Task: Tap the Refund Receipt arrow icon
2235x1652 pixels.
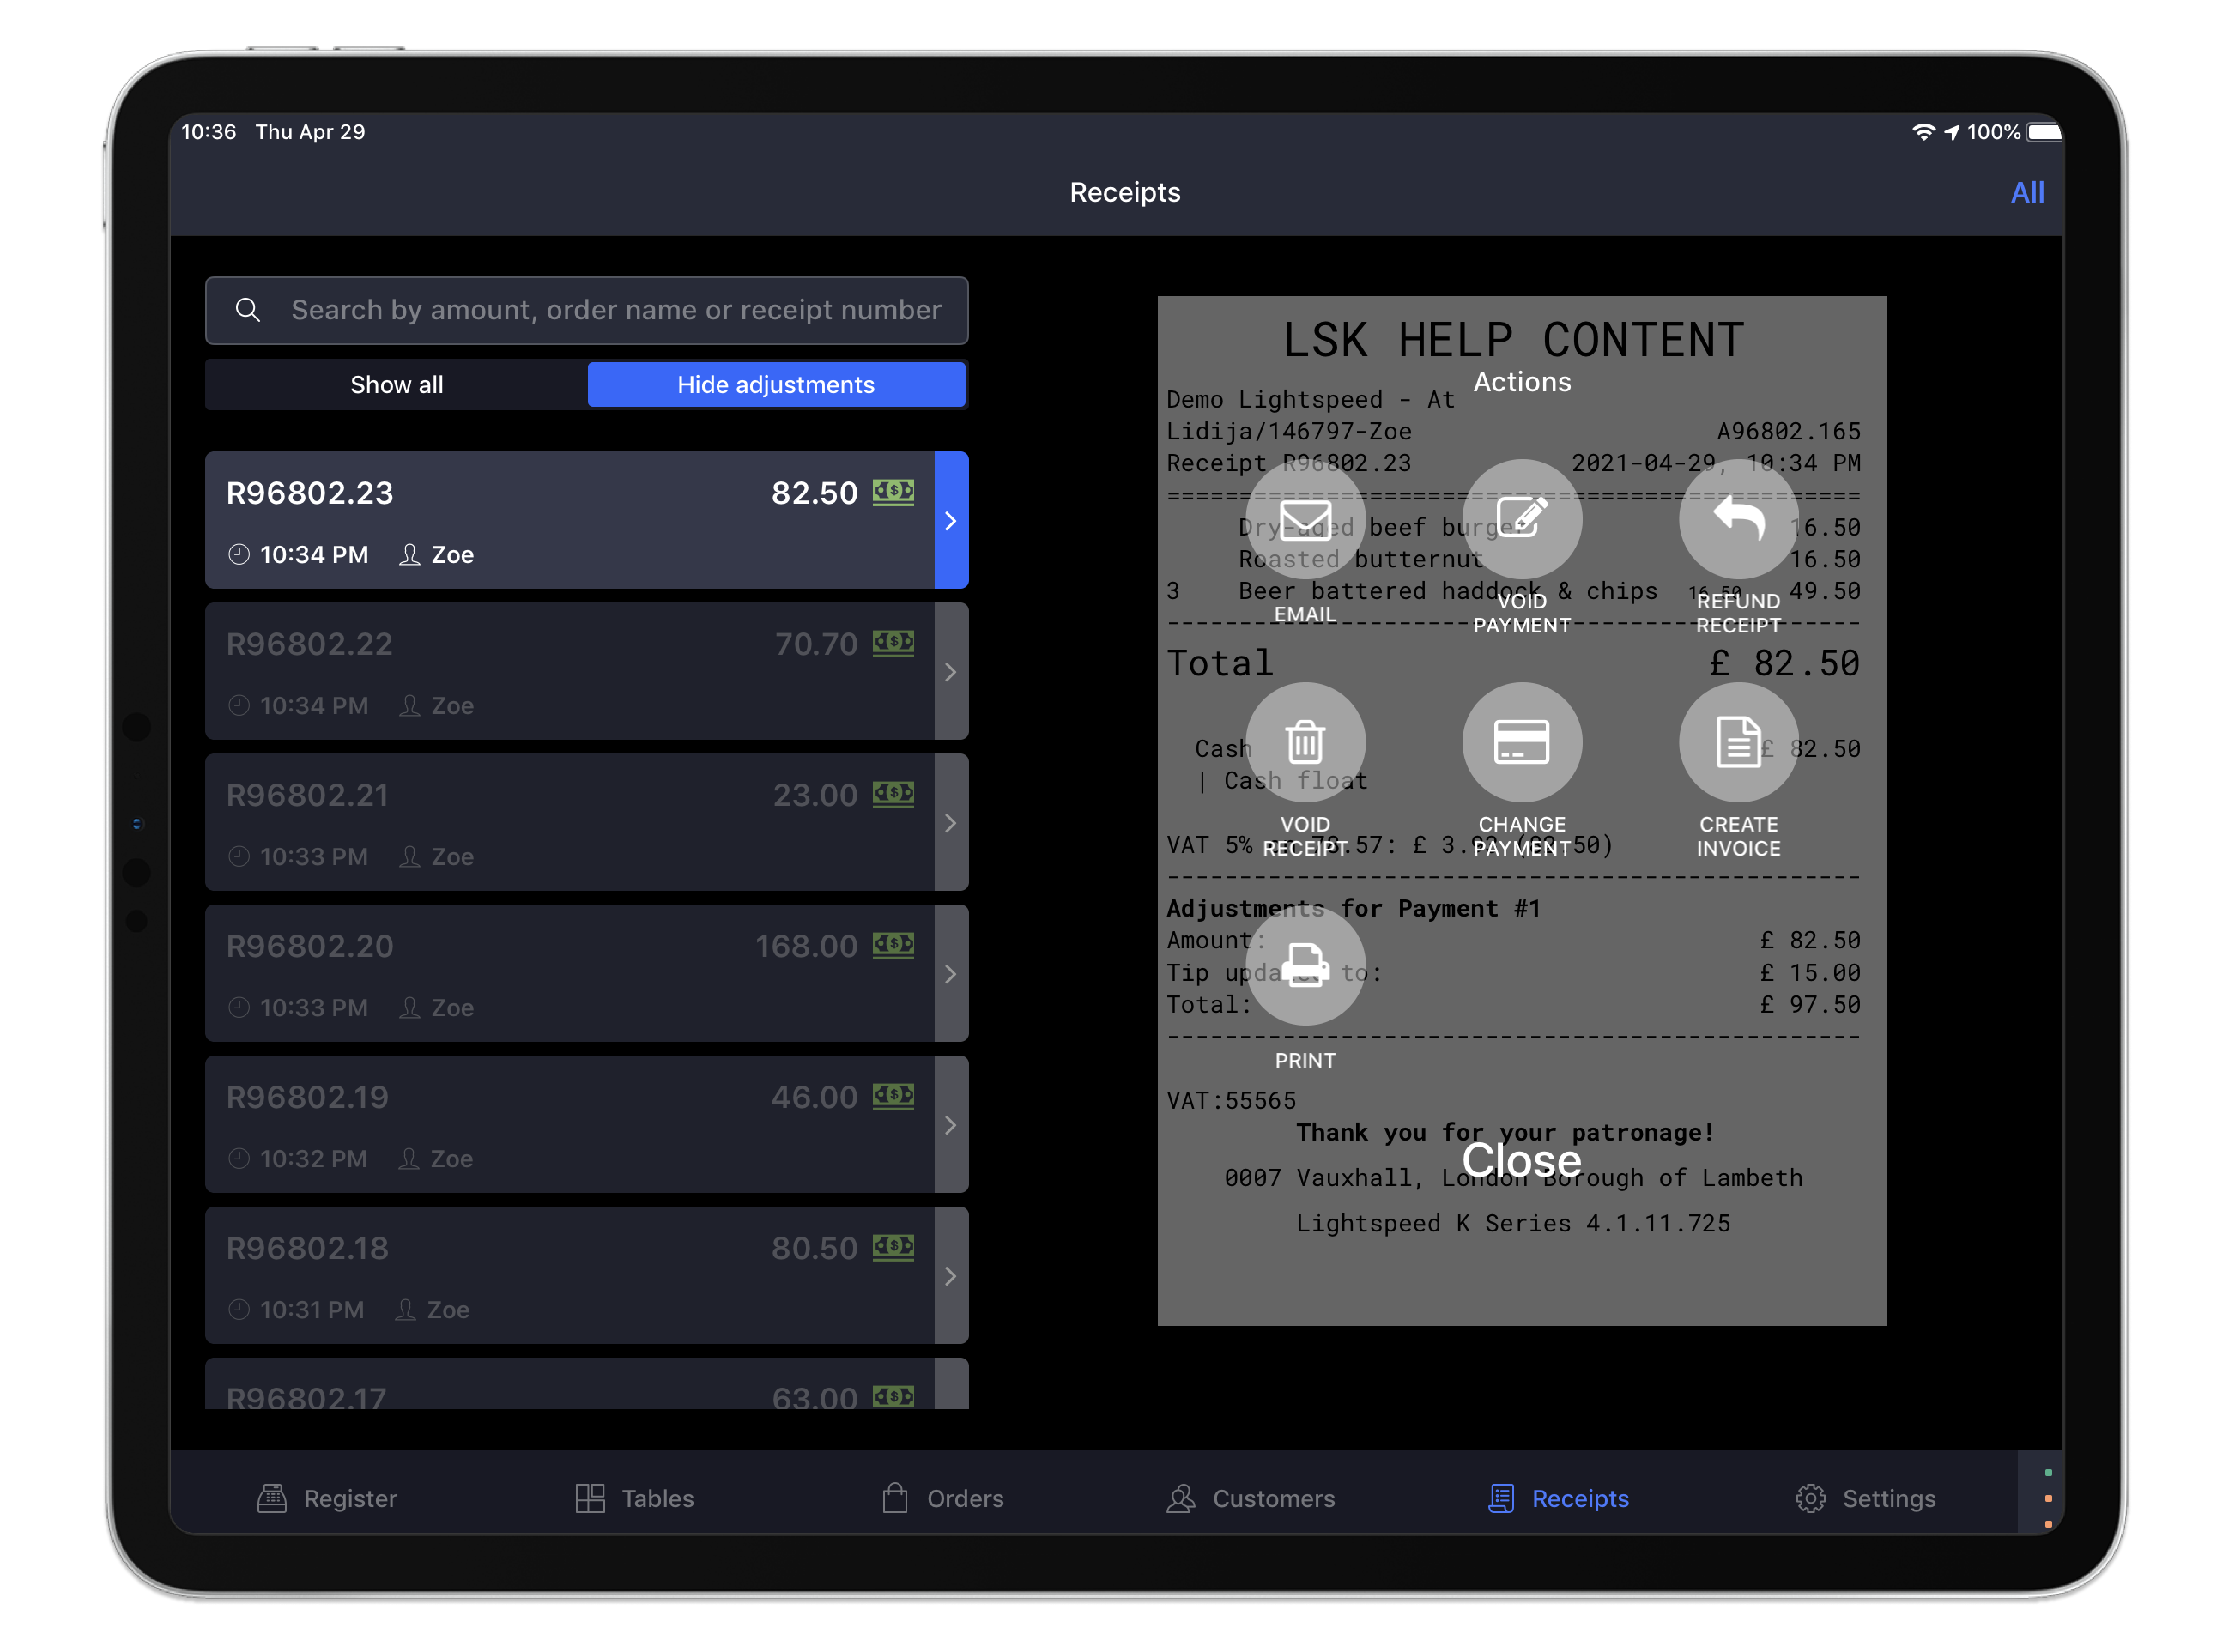Action: click(x=1738, y=519)
